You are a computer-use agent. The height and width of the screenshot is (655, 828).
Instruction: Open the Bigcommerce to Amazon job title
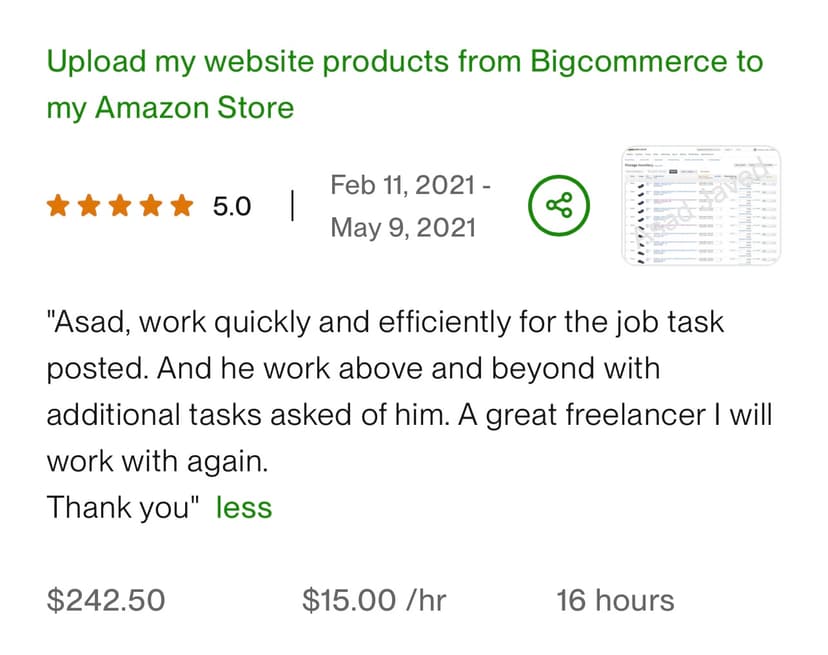404,62
